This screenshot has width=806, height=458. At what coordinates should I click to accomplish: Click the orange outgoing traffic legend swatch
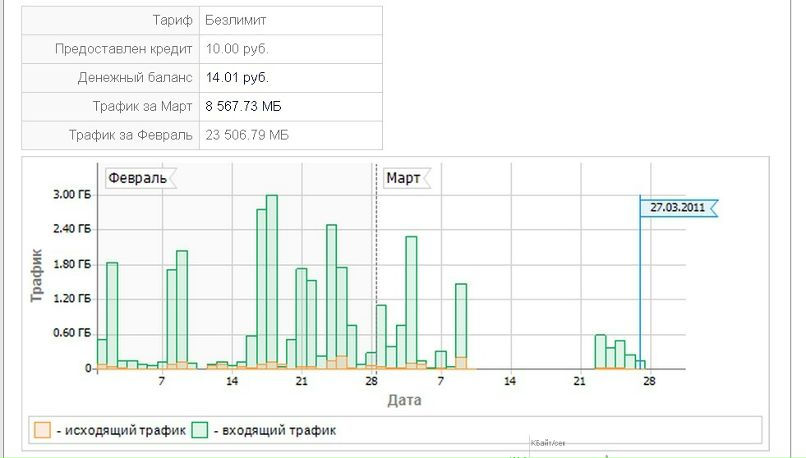pos(42,430)
